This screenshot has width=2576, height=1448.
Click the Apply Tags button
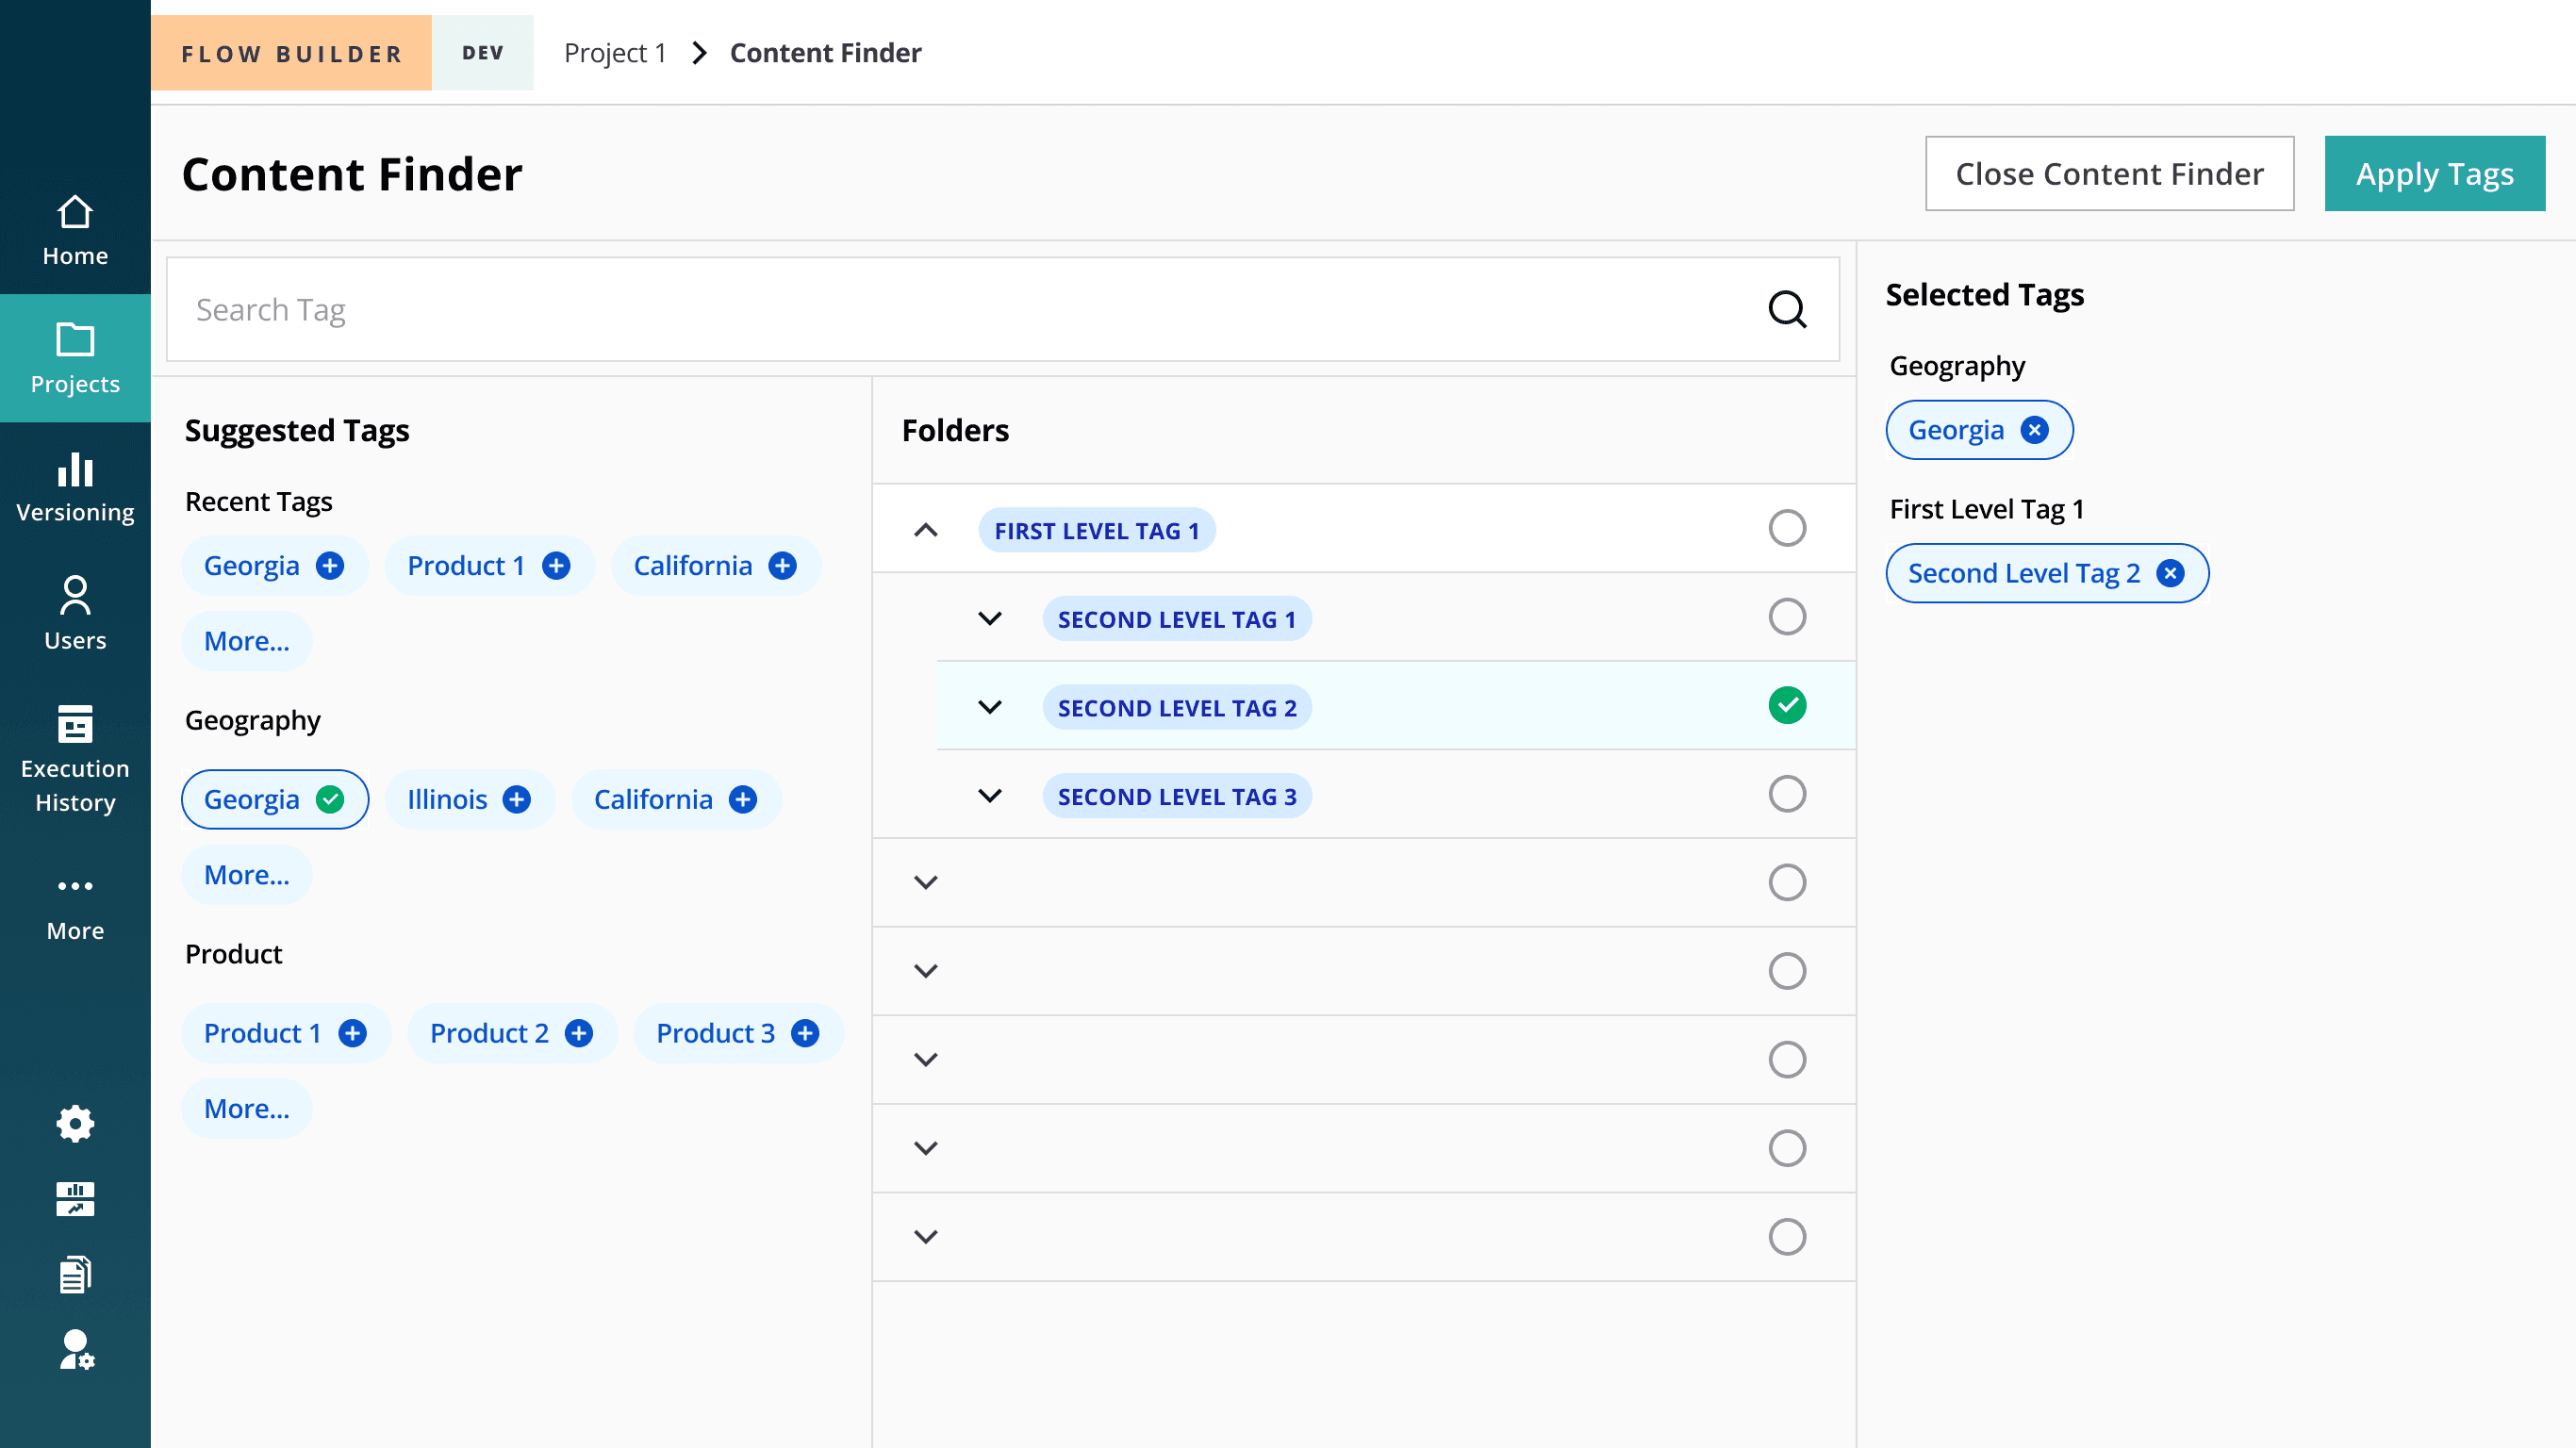(x=2433, y=174)
